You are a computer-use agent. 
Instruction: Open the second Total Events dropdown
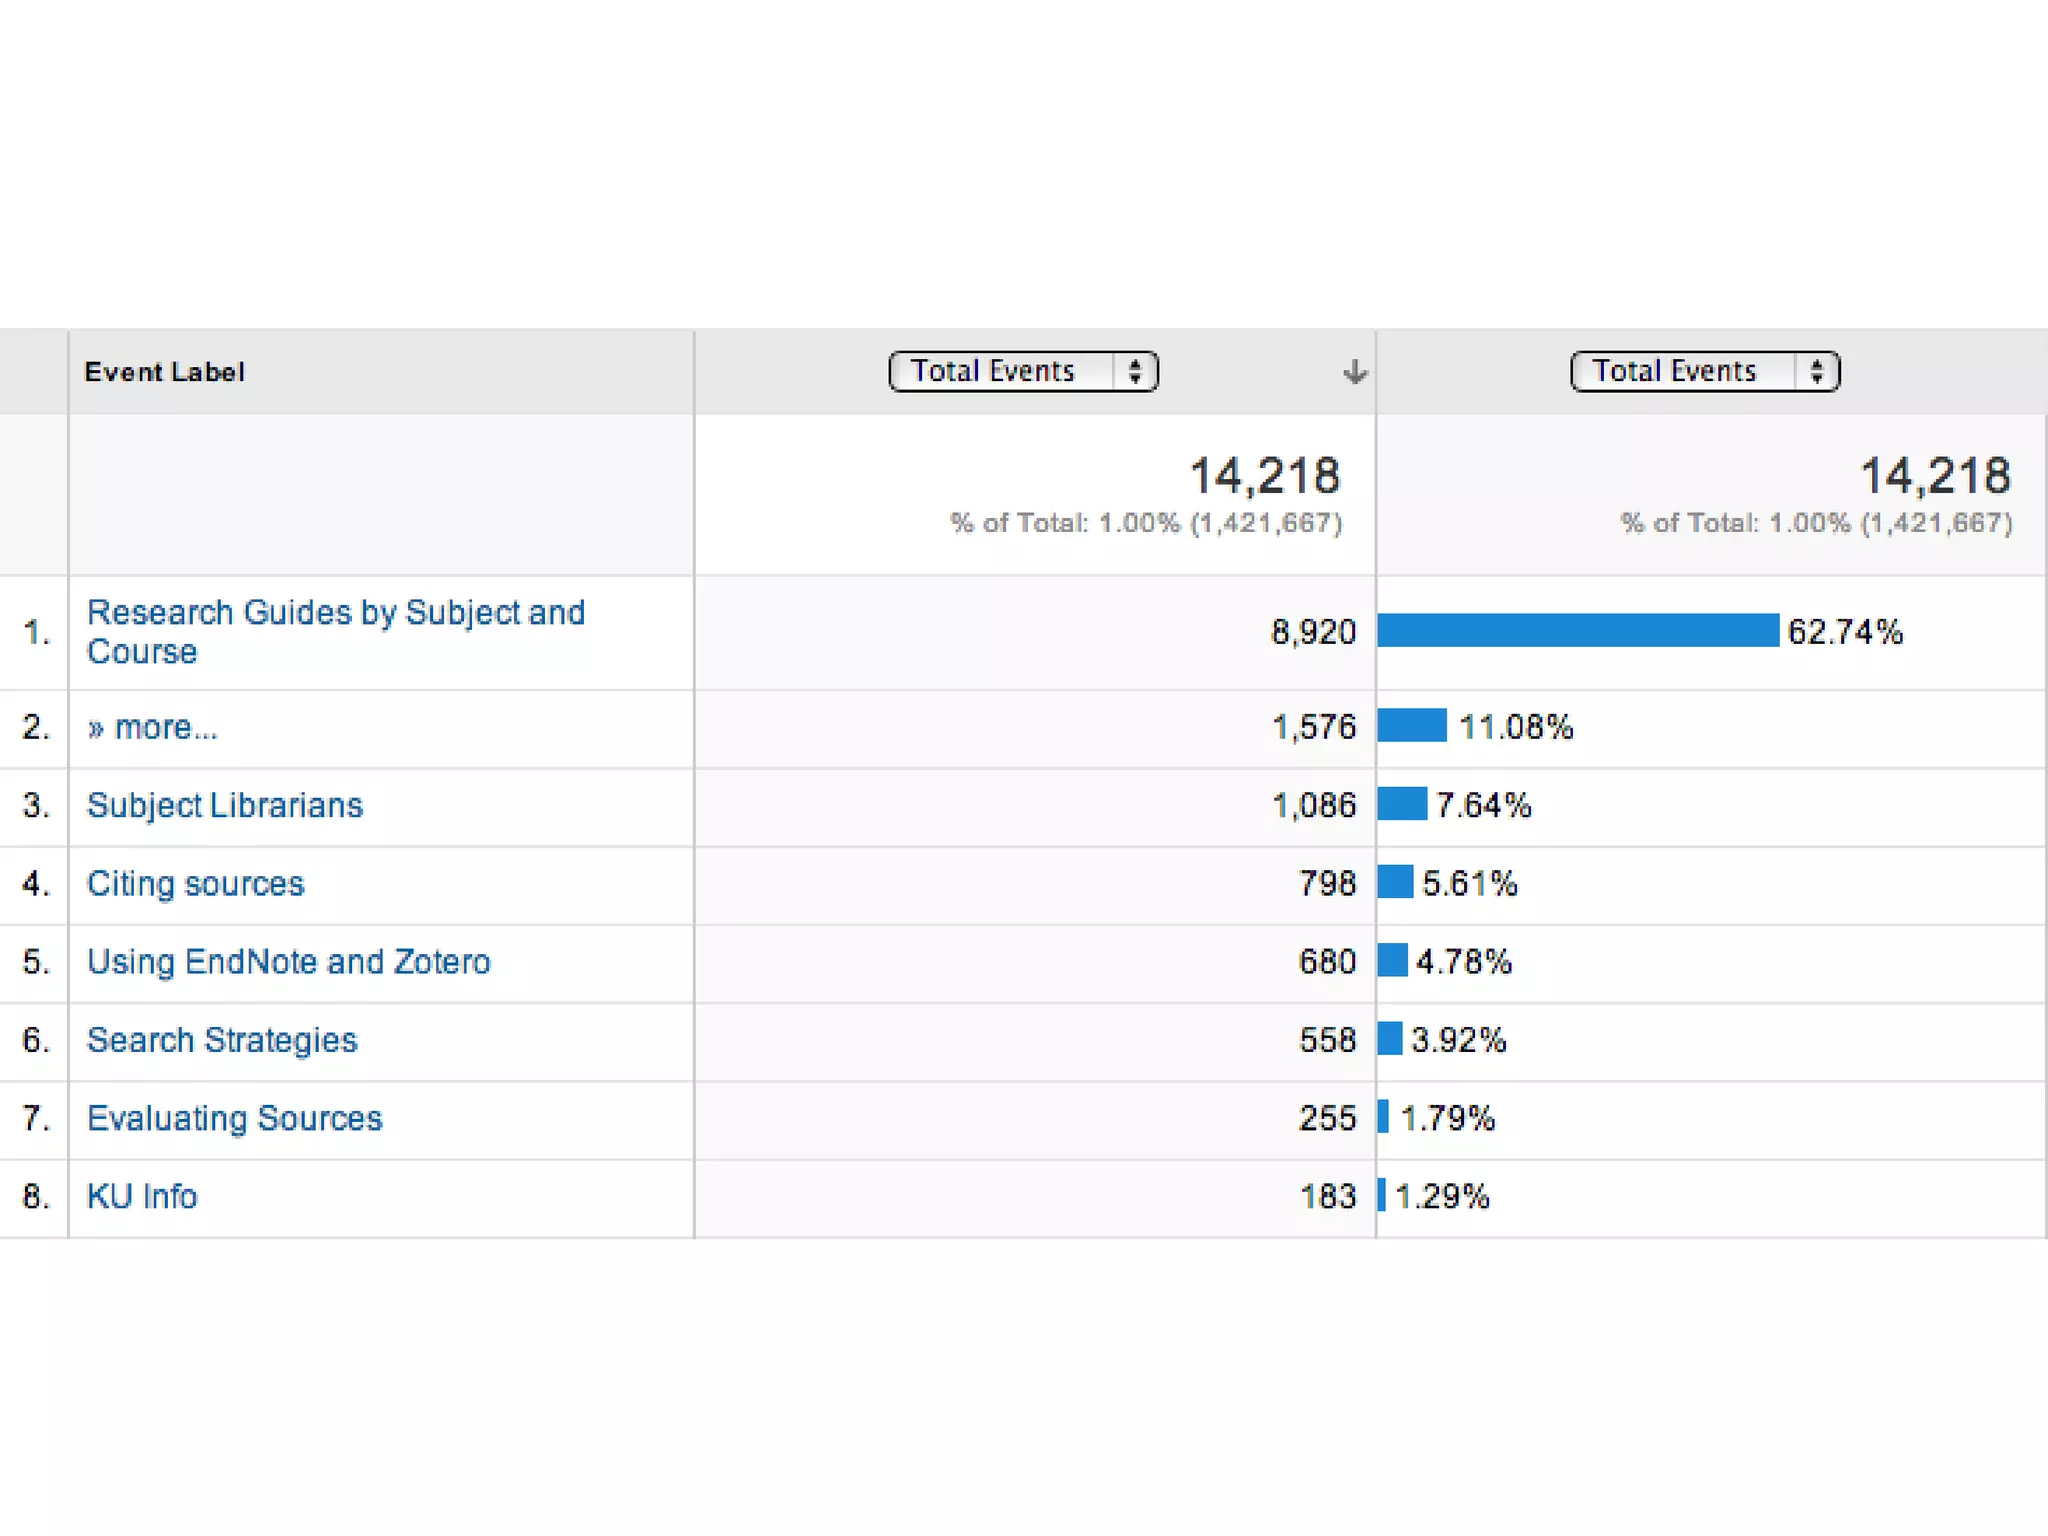coord(1682,371)
